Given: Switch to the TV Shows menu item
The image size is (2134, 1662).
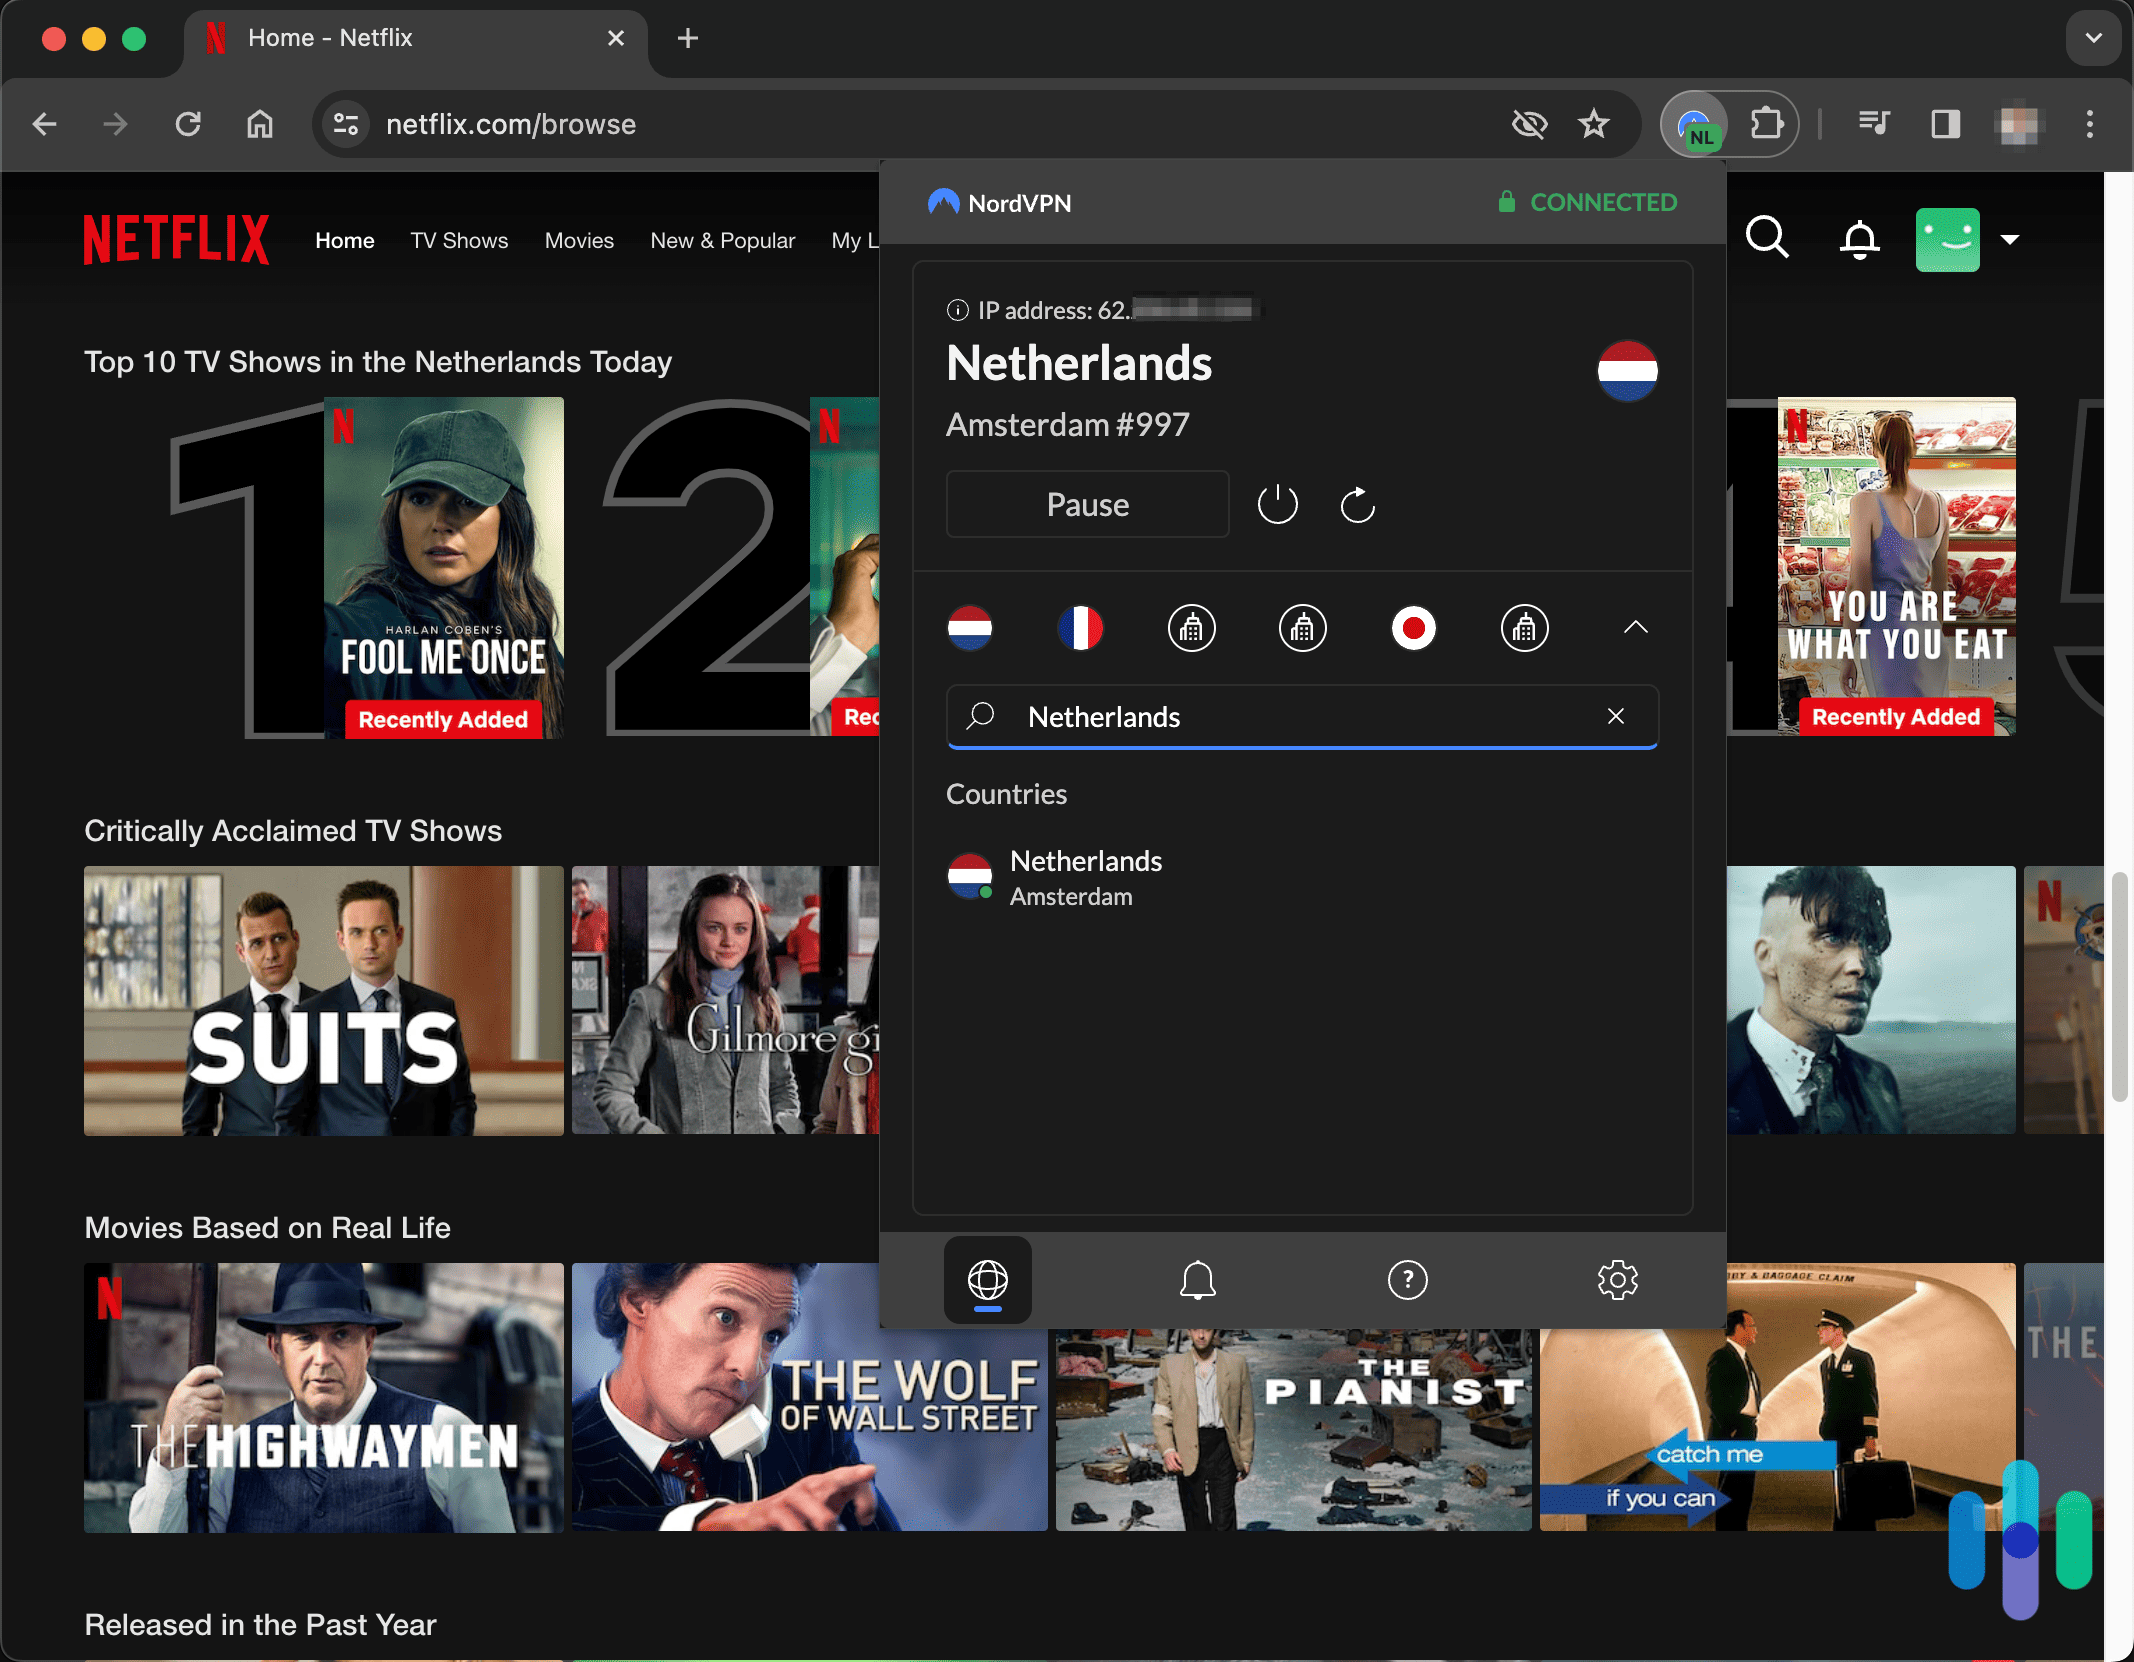Looking at the screenshot, I should 459,240.
